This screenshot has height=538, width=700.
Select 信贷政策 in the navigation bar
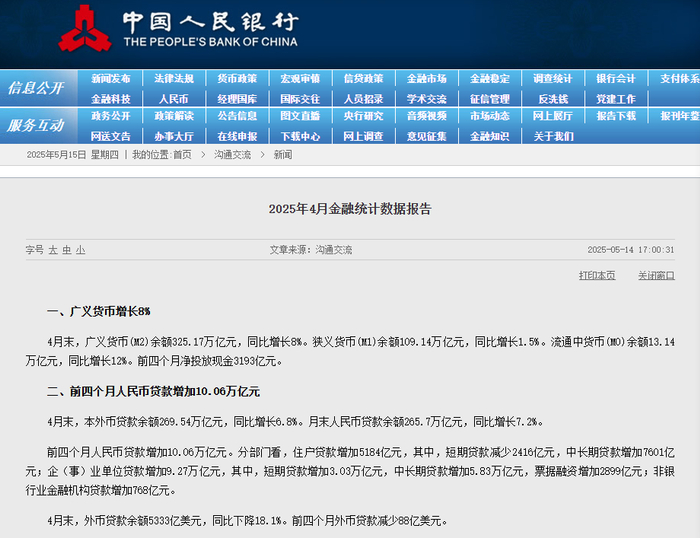(363, 79)
